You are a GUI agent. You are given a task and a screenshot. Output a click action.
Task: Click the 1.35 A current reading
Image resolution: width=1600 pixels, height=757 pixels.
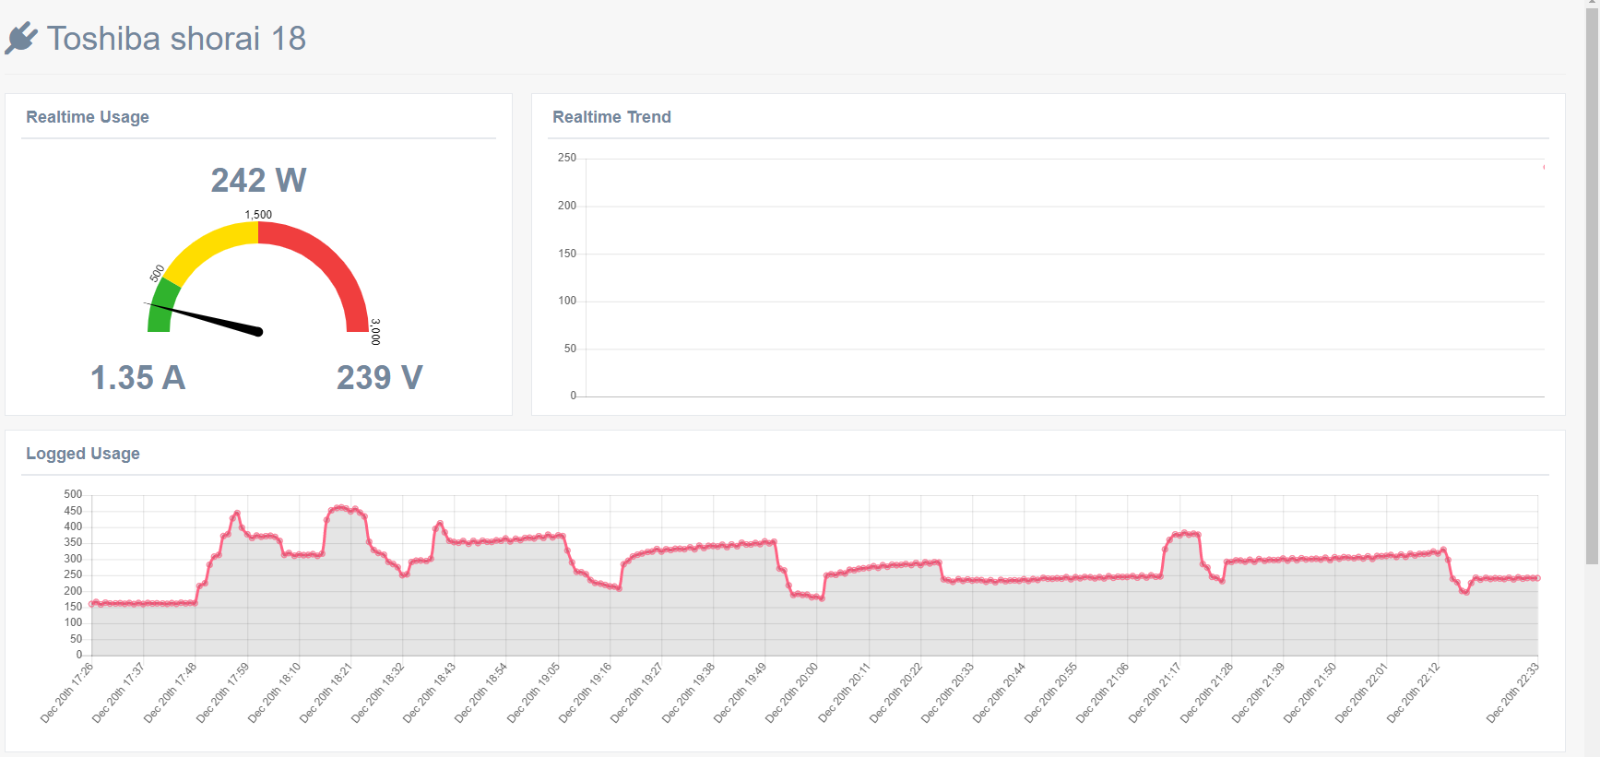pos(138,378)
